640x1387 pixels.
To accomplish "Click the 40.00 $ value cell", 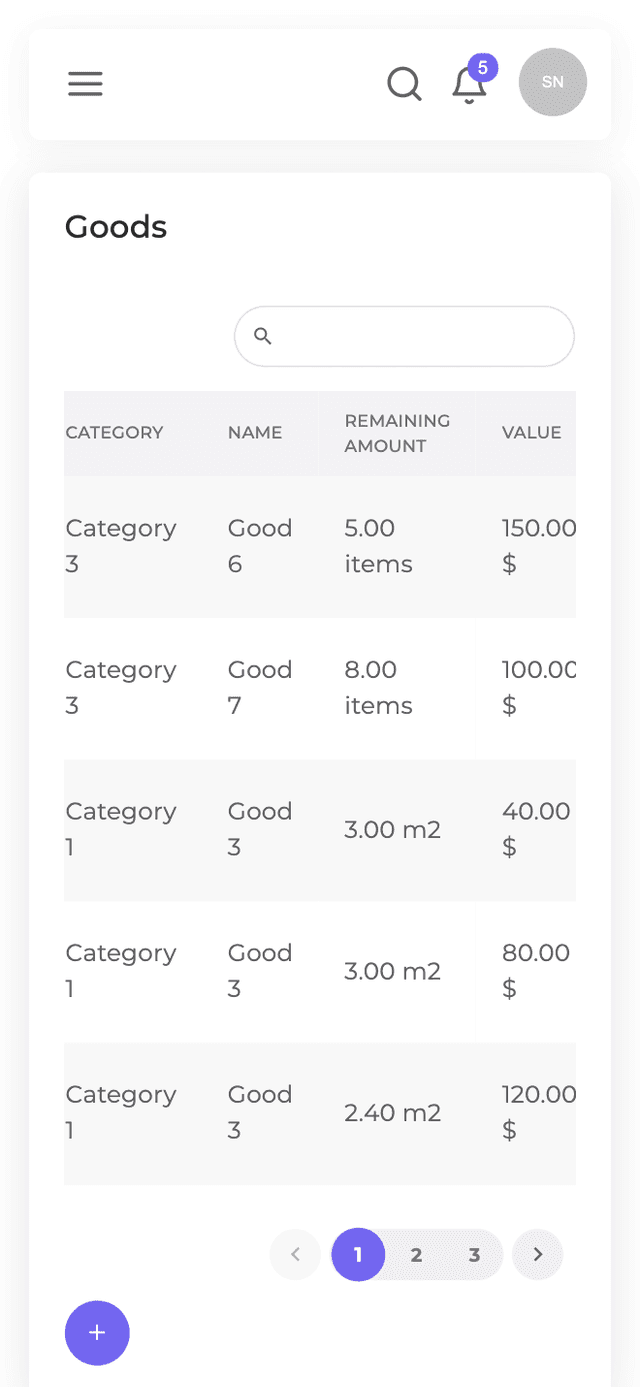I will 536,829.
